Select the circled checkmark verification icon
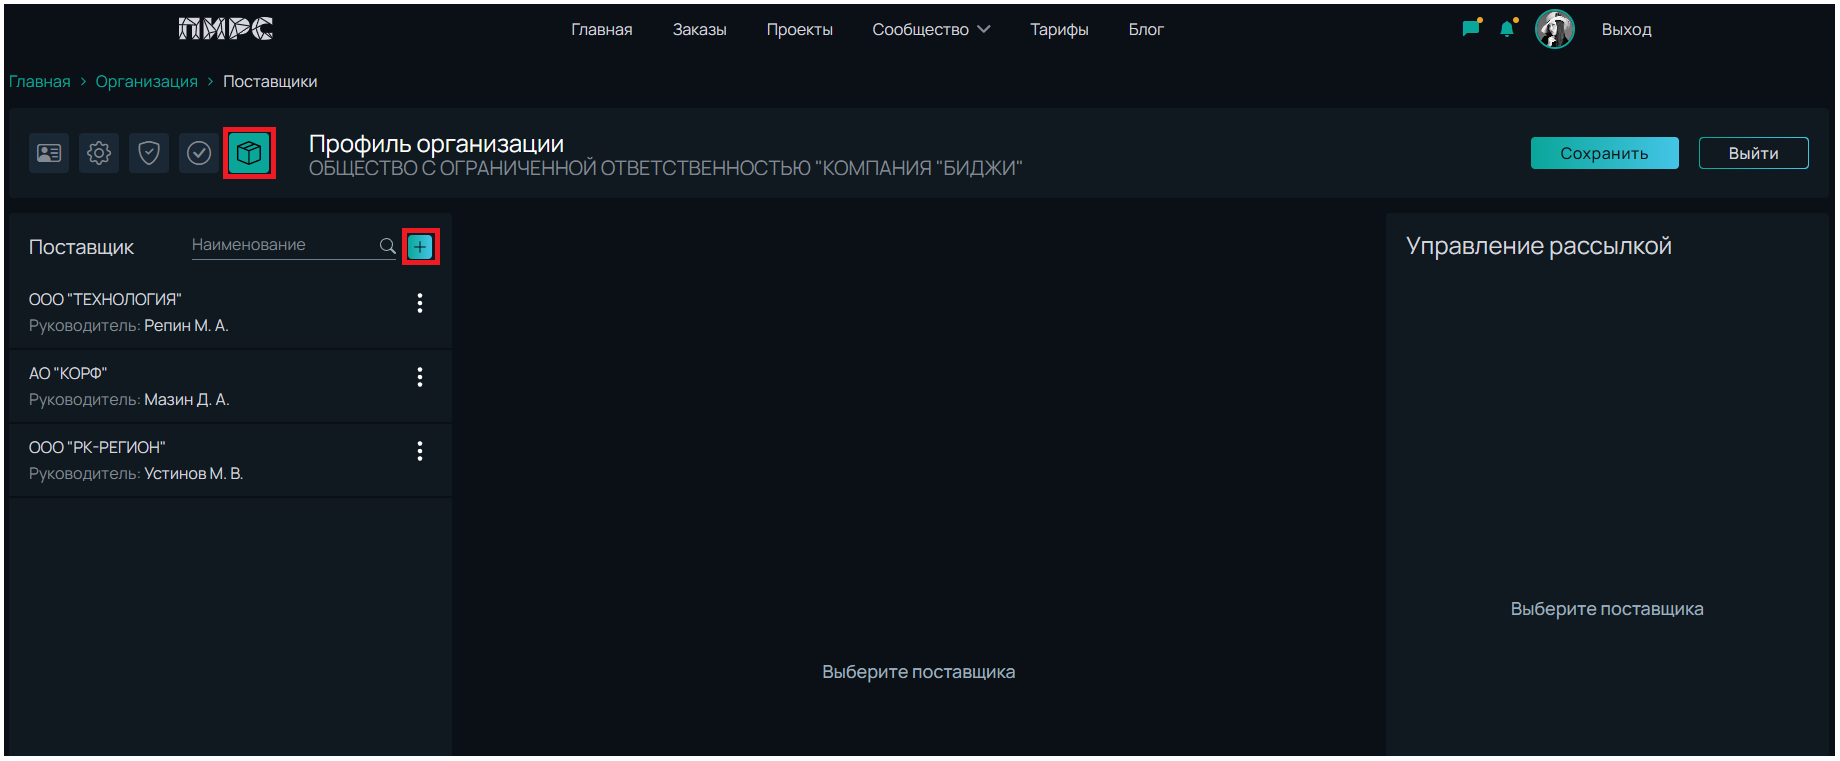This screenshot has height=761, width=1840. [x=199, y=153]
